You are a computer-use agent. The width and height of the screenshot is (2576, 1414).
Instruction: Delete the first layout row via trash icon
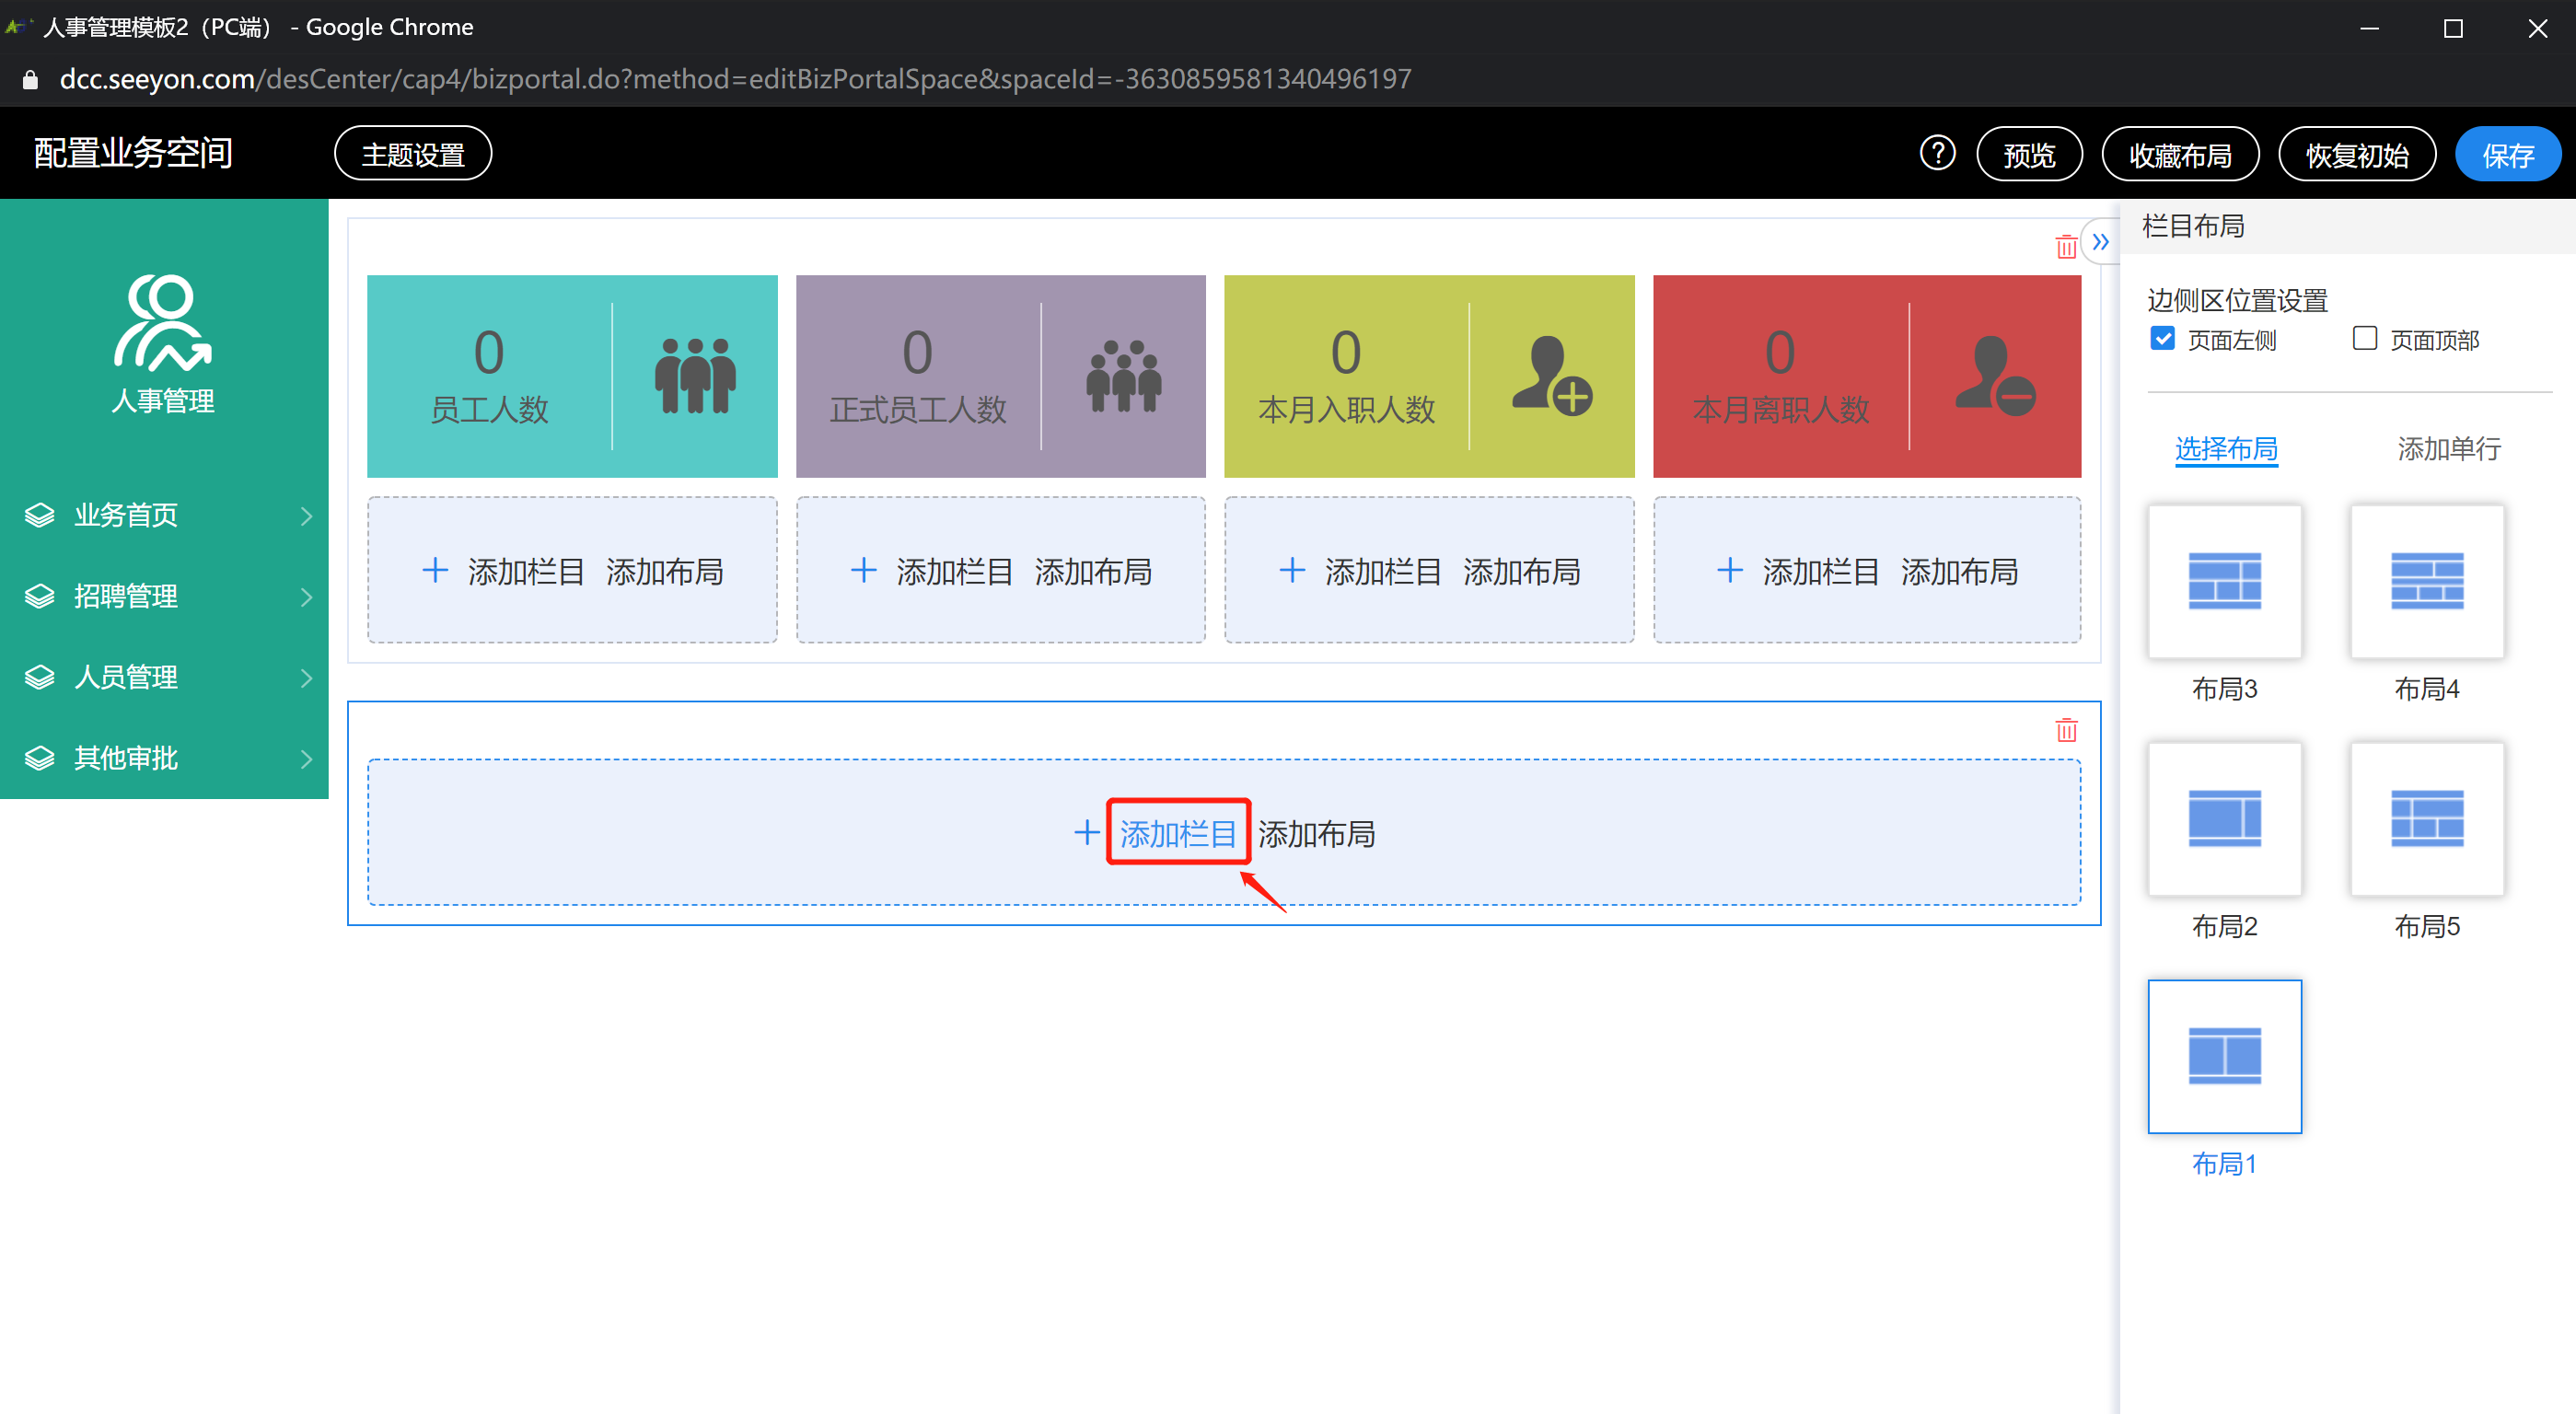(x=2066, y=246)
